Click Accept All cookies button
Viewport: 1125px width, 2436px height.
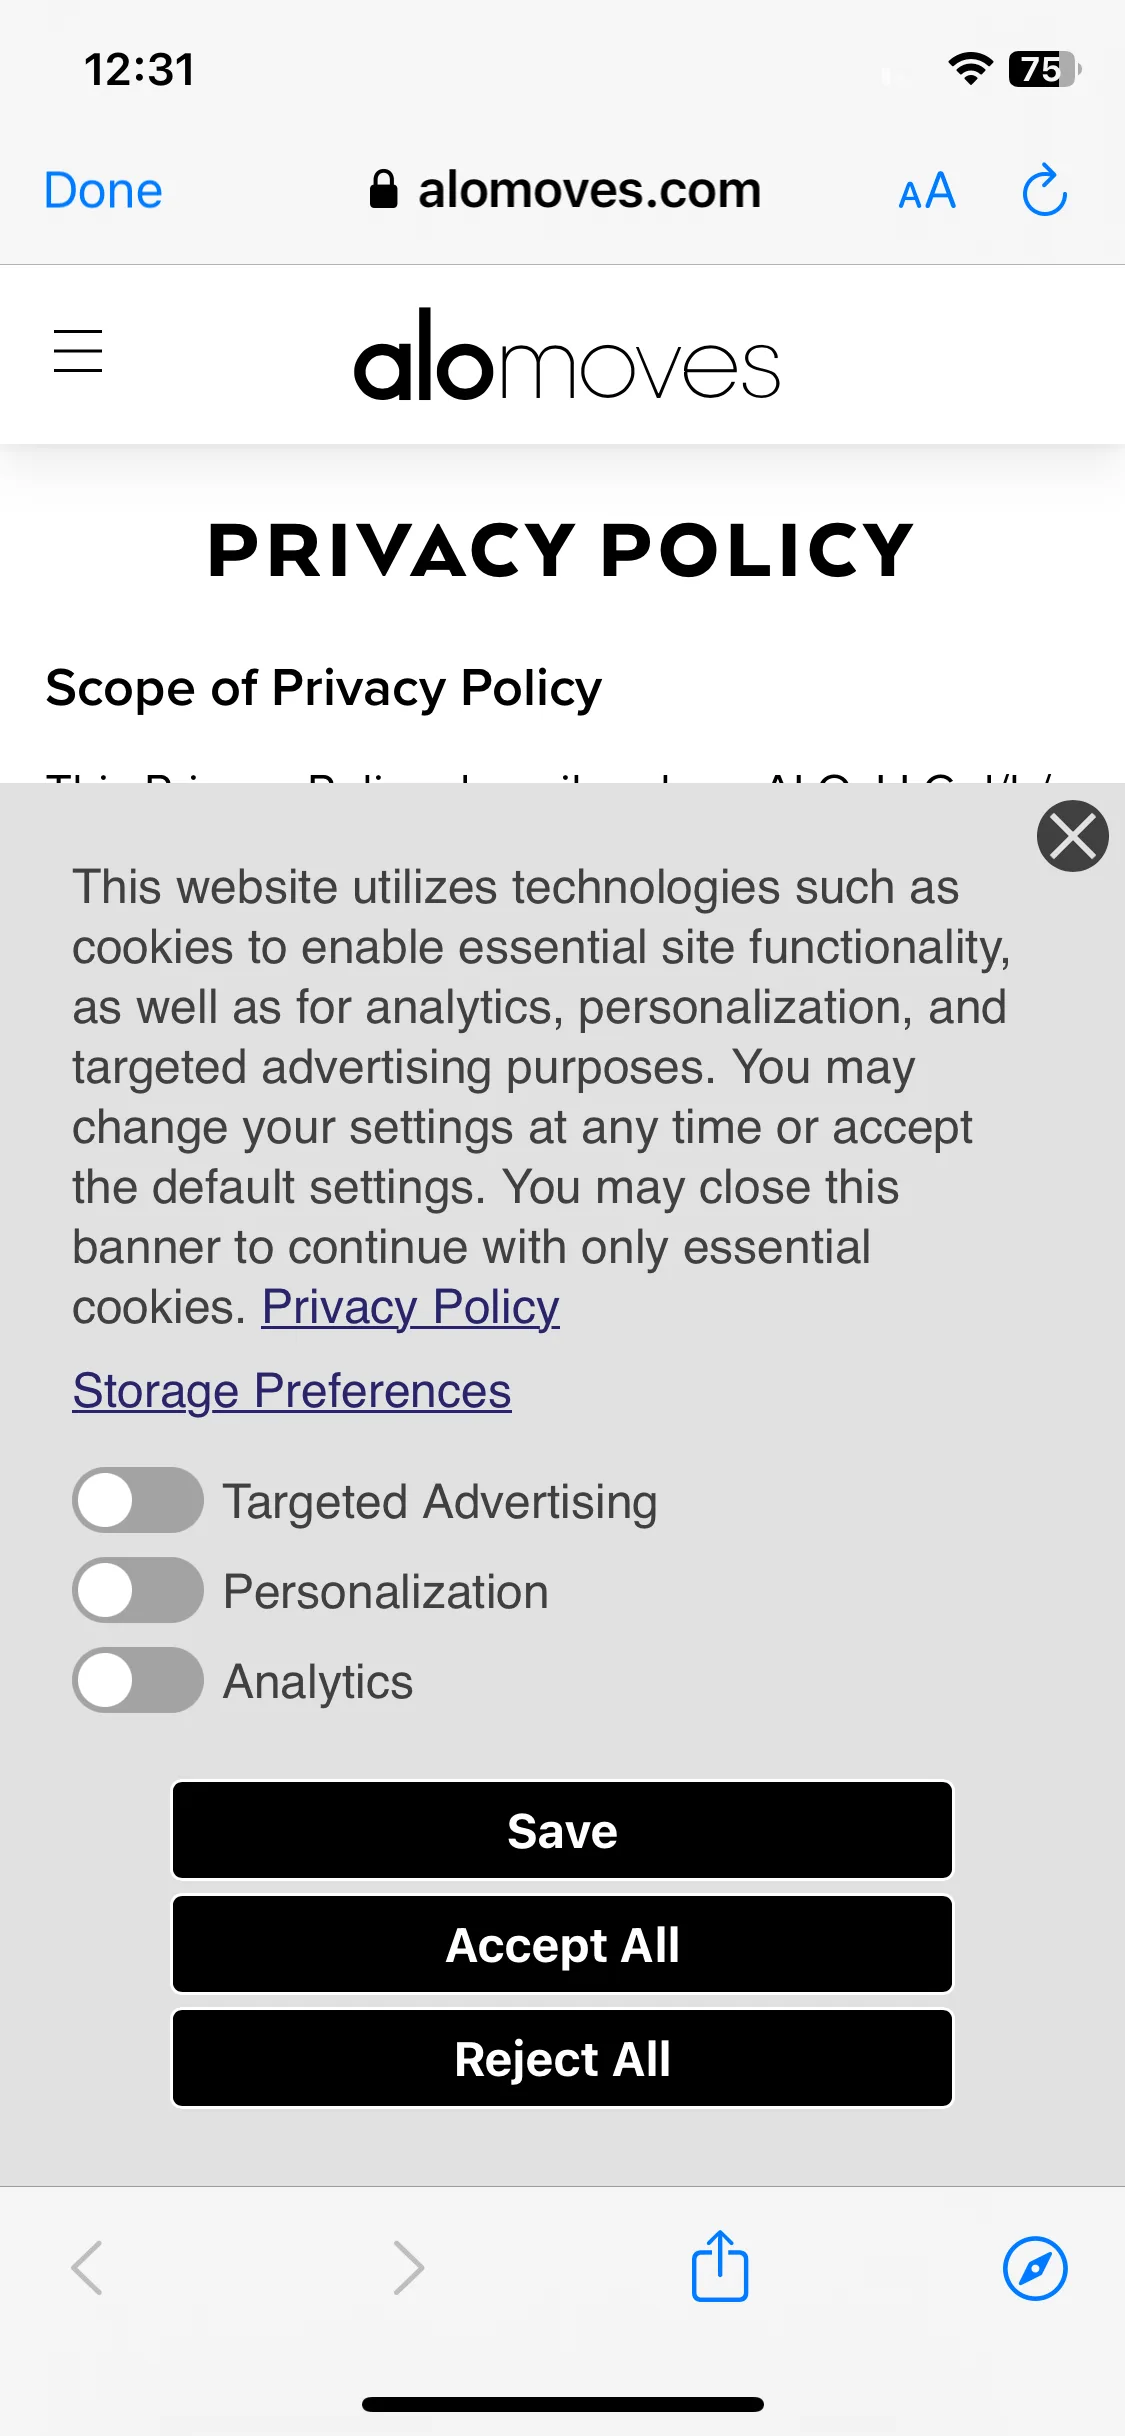coord(562,1944)
